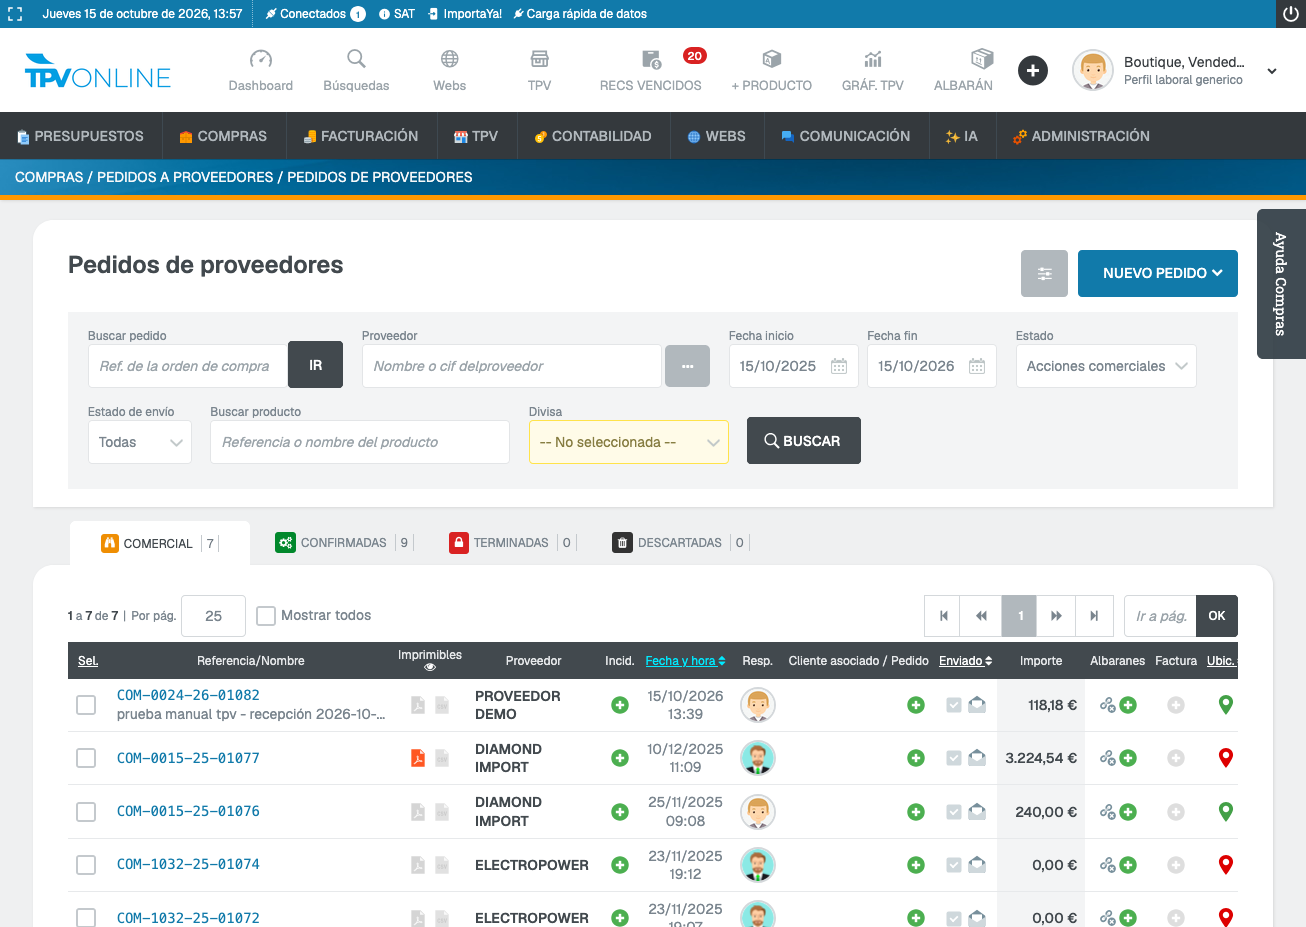Select checkbox for COM-0015-25-01076
This screenshot has width=1306, height=927.
point(86,811)
